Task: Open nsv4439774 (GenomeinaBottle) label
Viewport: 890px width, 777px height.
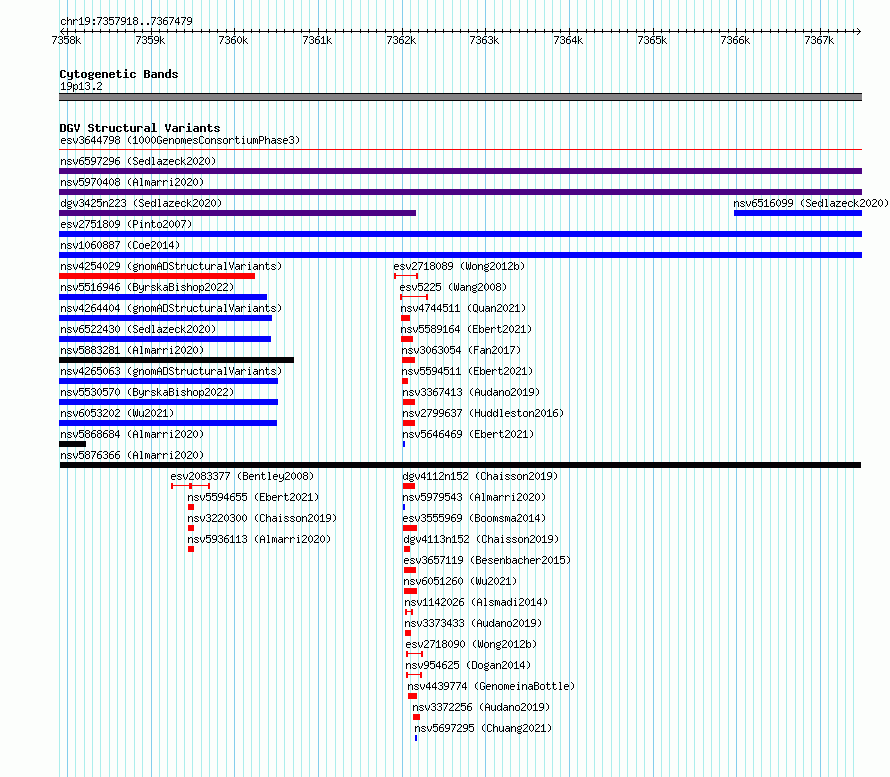Action: (x=491, y=686)
